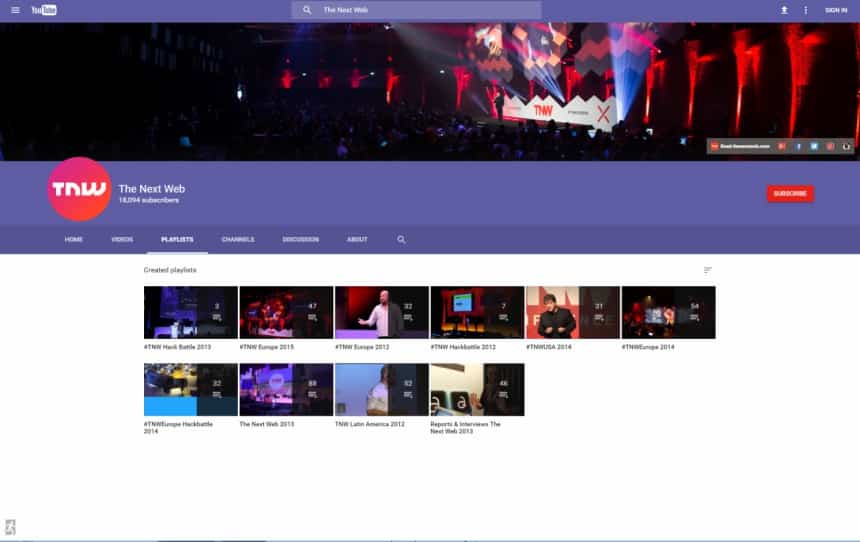Click the Sign In link
Image resolution: width=860 pixels, height=542 pixels.
(836, 10)
